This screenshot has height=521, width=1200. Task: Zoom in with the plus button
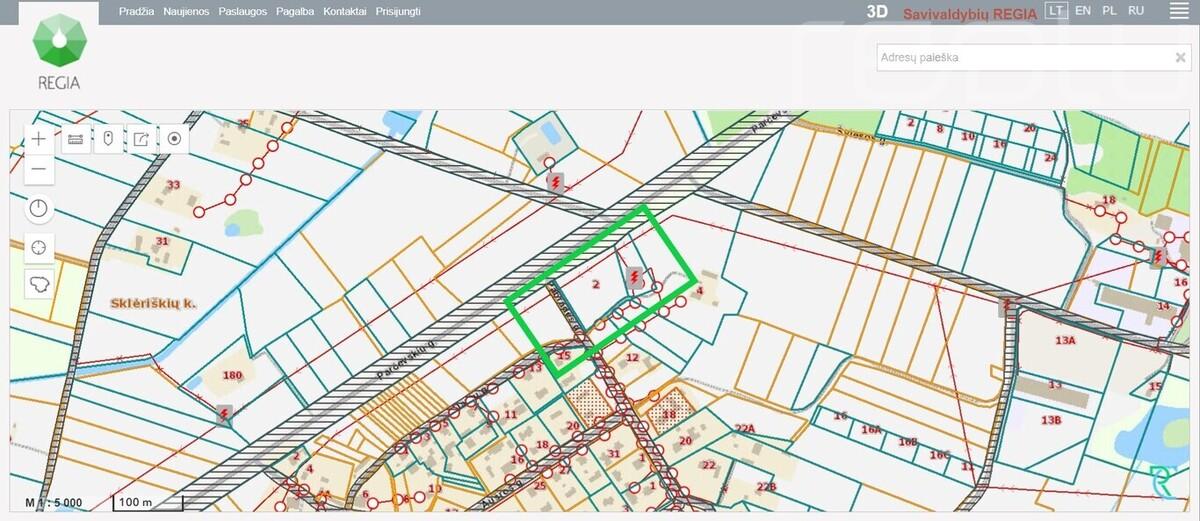pyautogui.click(x=39, y=139)
